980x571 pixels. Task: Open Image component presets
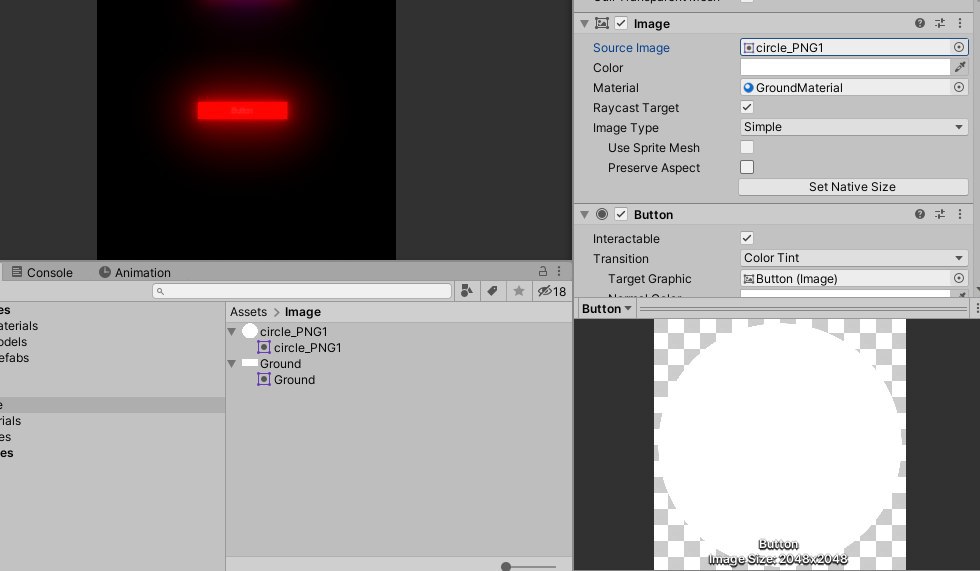[x=939, y=23]
